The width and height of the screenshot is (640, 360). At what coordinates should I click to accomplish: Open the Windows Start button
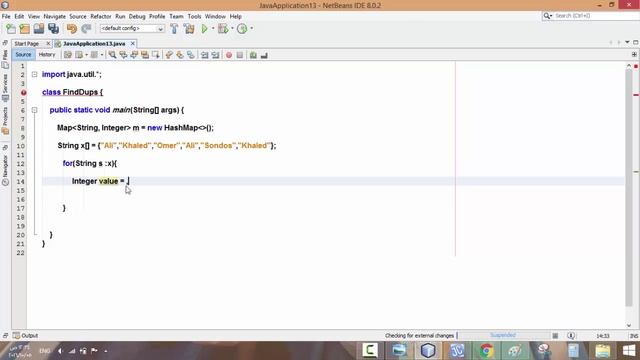pyautogui.click(x=629, y=351)
